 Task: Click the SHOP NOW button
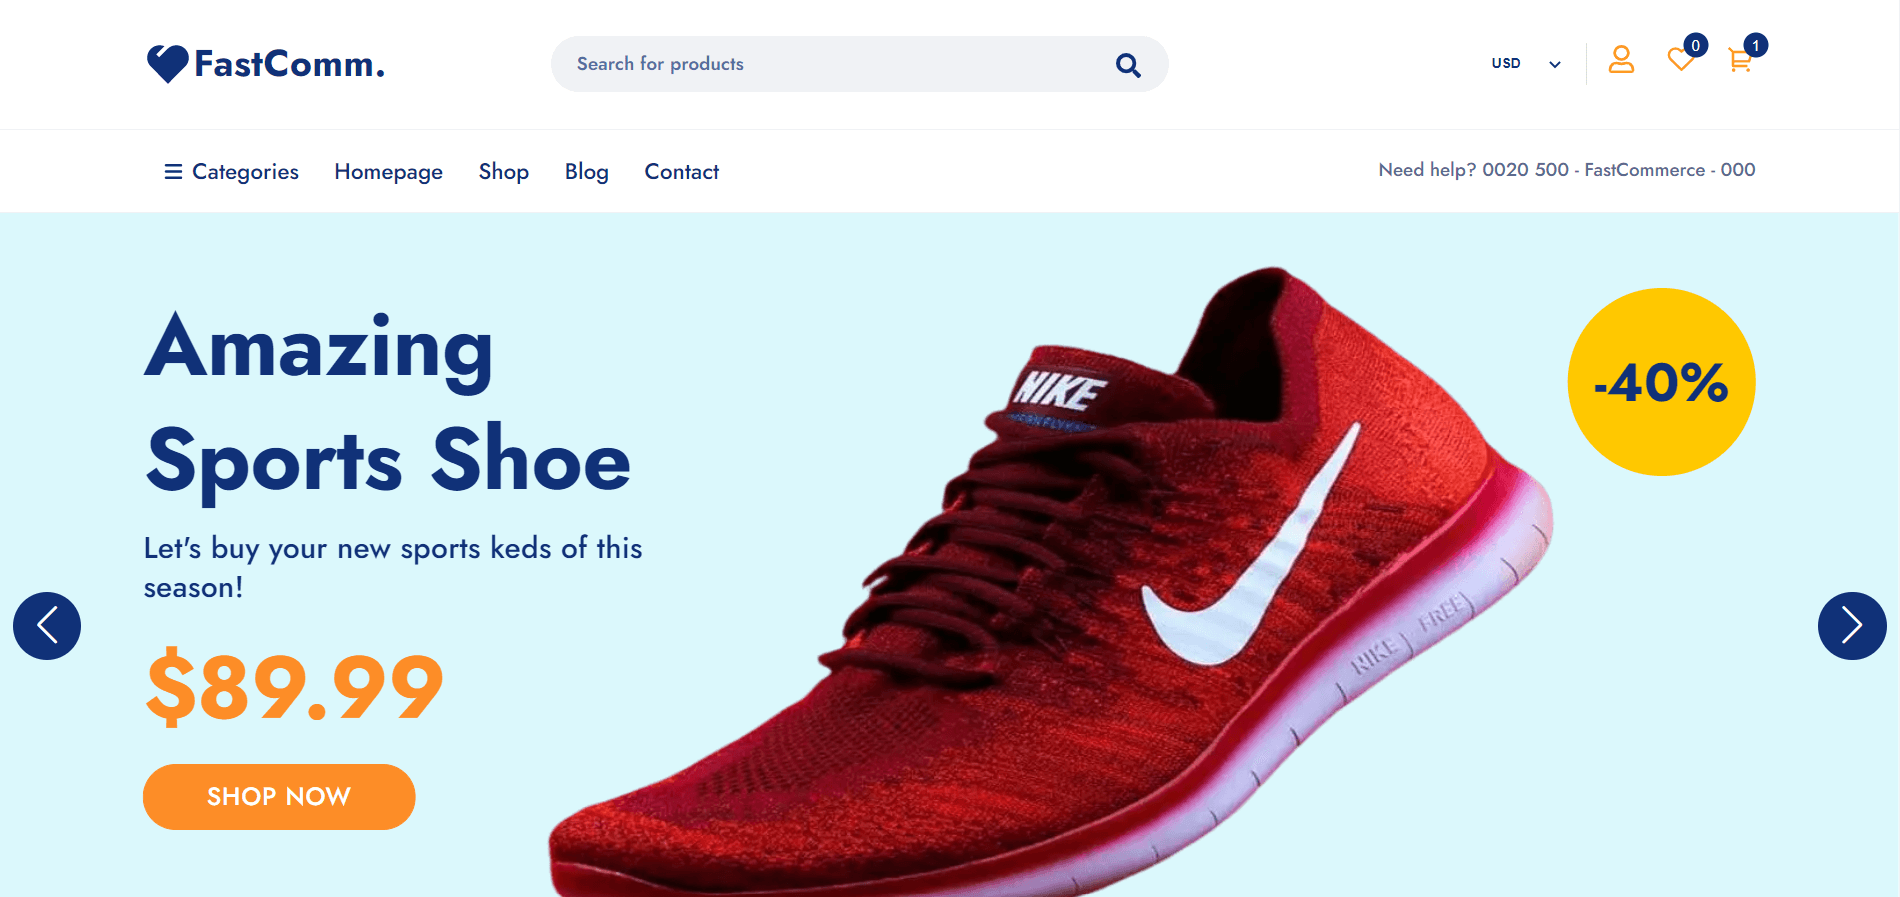pyautogui.click(x=279, y=797)
